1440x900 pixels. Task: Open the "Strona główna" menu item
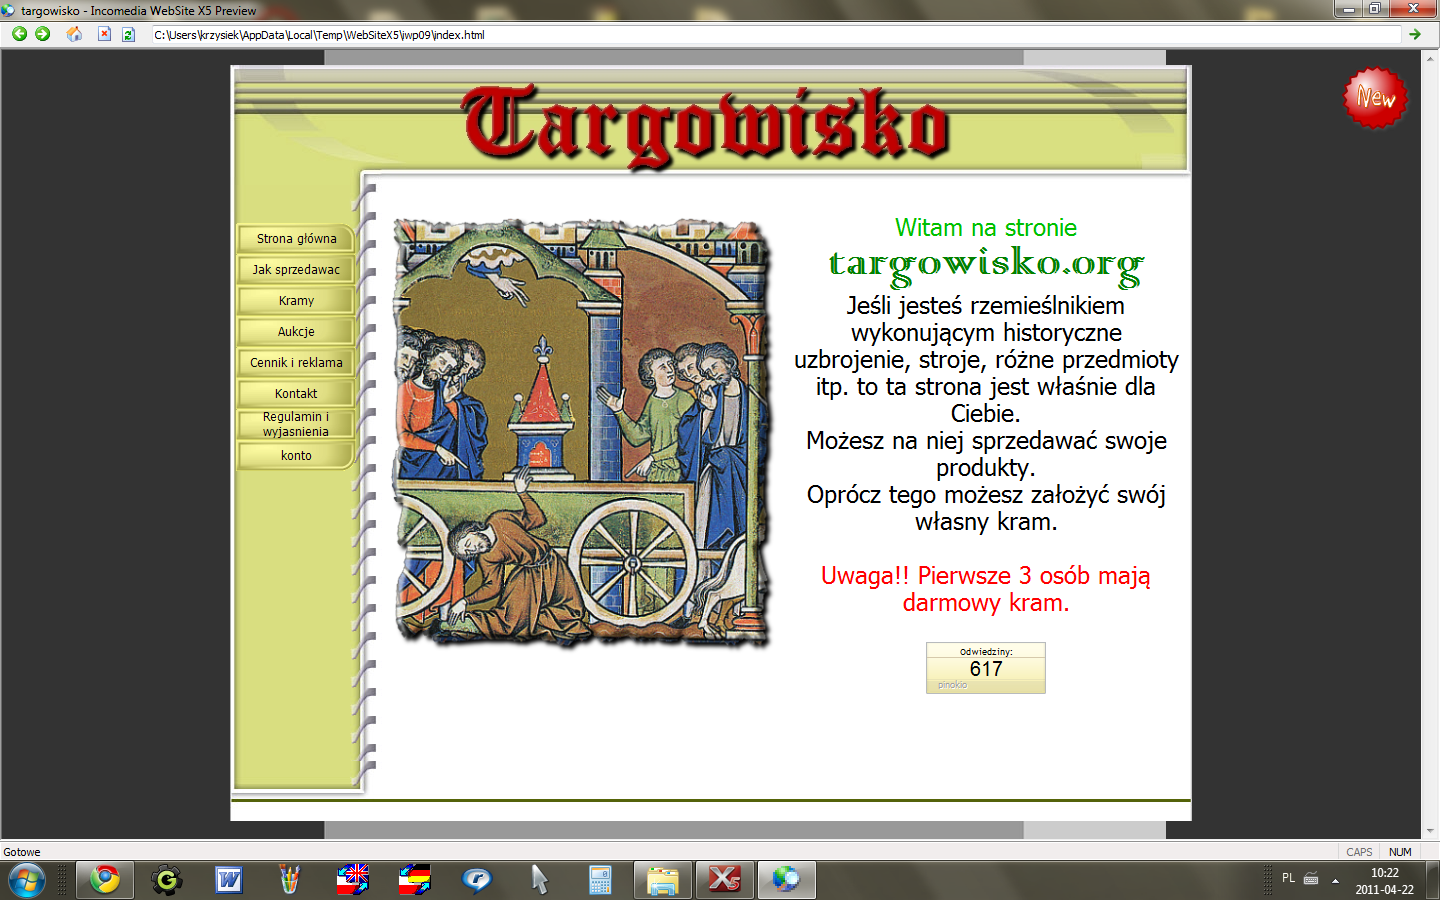[296, 239]
